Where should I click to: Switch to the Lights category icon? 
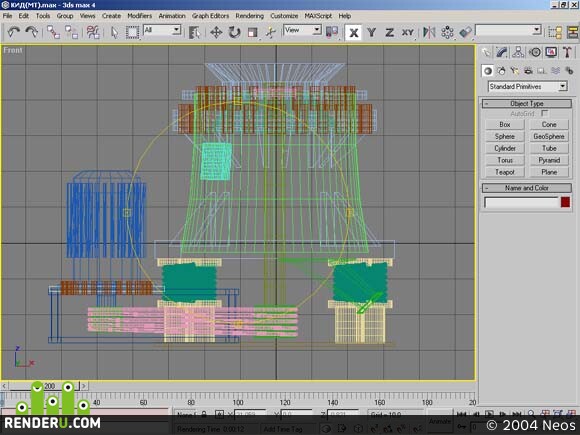pyautogui.click(x=515, y=71)
